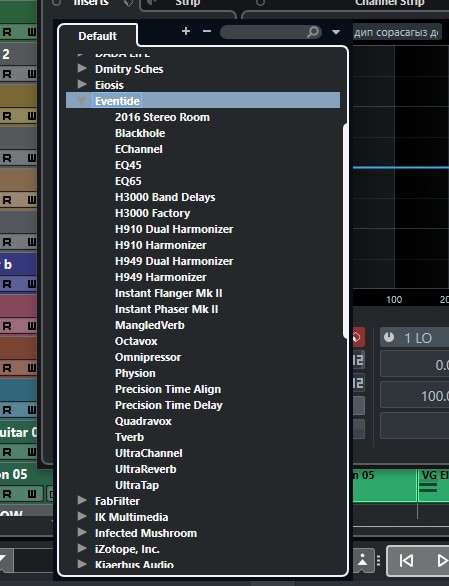The width and height of the screenshot is (449, 586).
Task: Load H3000 Factory
Action: point(153,213)
